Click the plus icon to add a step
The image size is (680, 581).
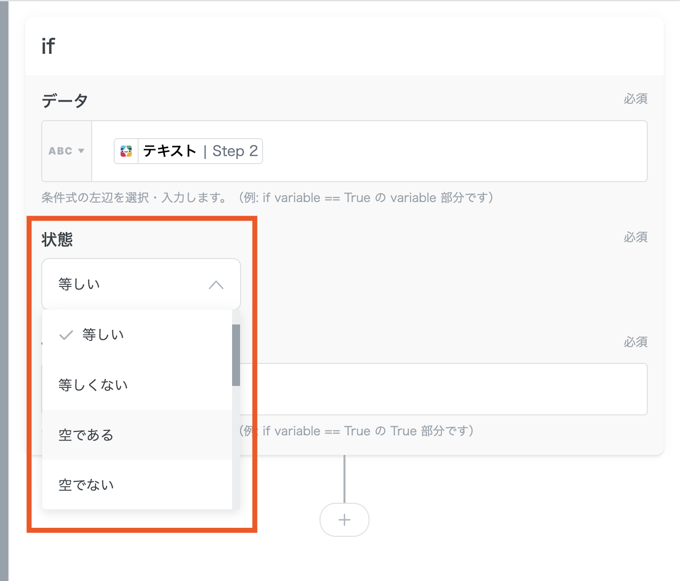click(344, 520)
